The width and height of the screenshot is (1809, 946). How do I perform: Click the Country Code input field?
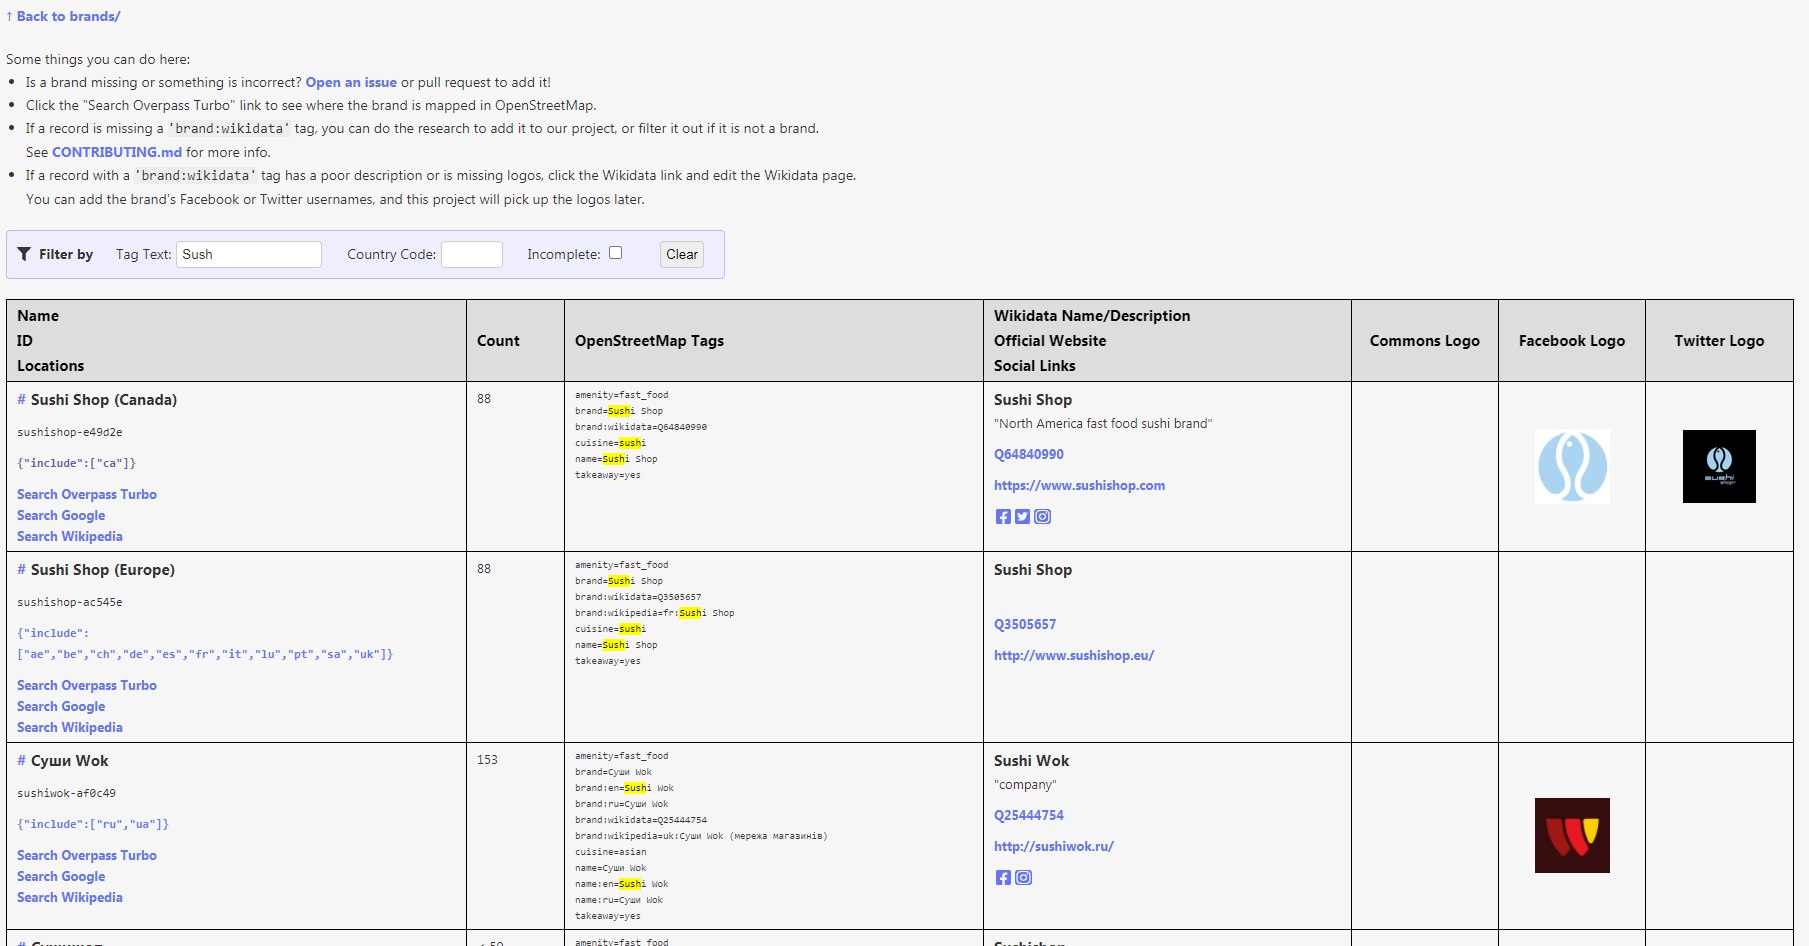(472, 254)
